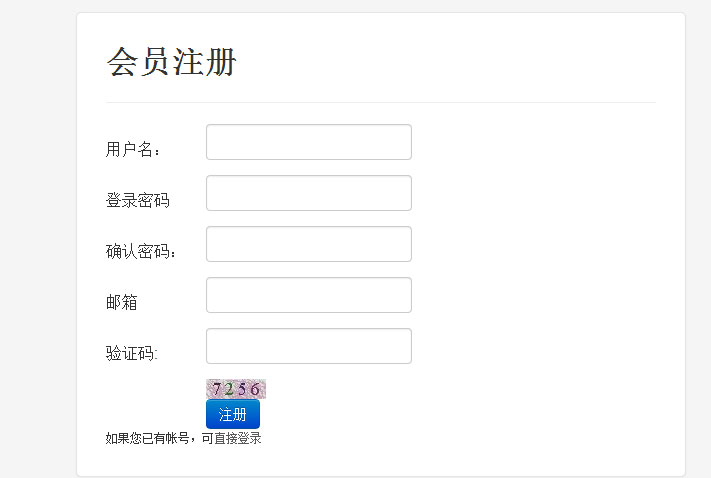Click digit 6 in the captcha image
The image size is (711, 478).
255,389
